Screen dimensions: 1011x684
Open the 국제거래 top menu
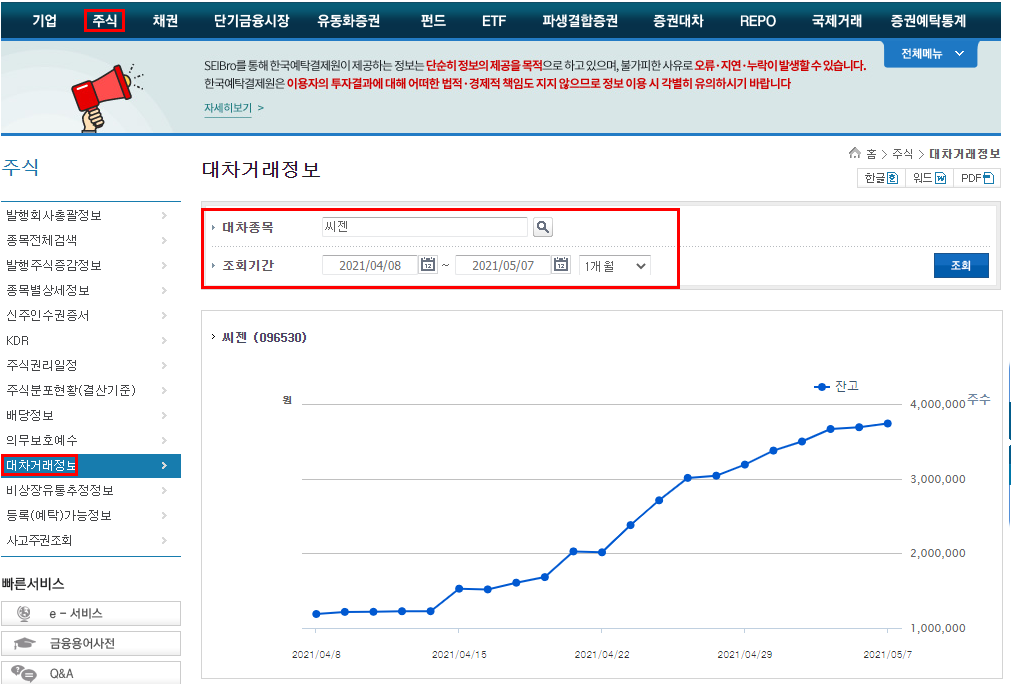click(x=836, y=21)
